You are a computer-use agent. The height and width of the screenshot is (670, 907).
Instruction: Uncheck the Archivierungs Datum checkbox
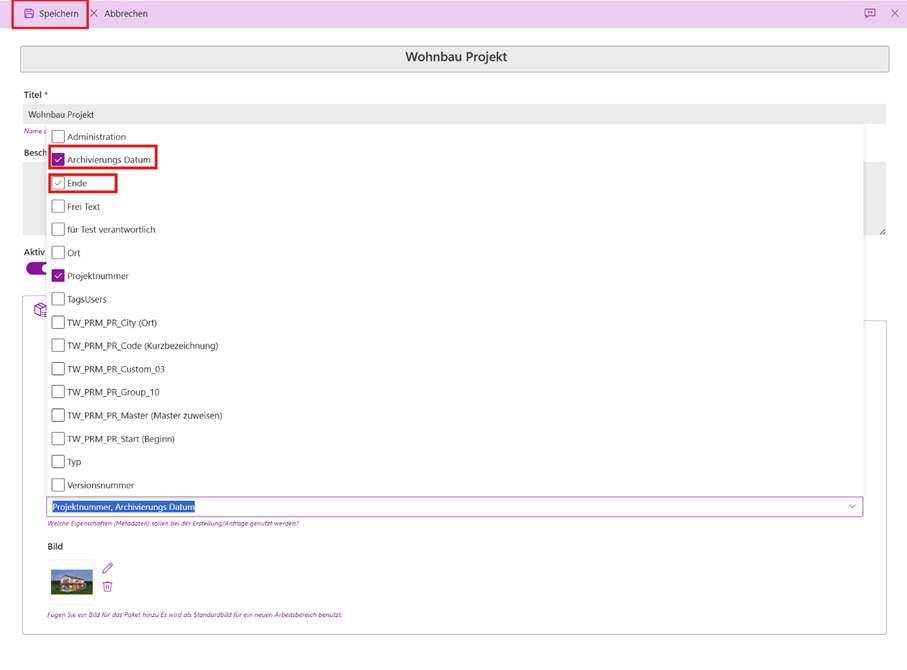pos(59,160)
